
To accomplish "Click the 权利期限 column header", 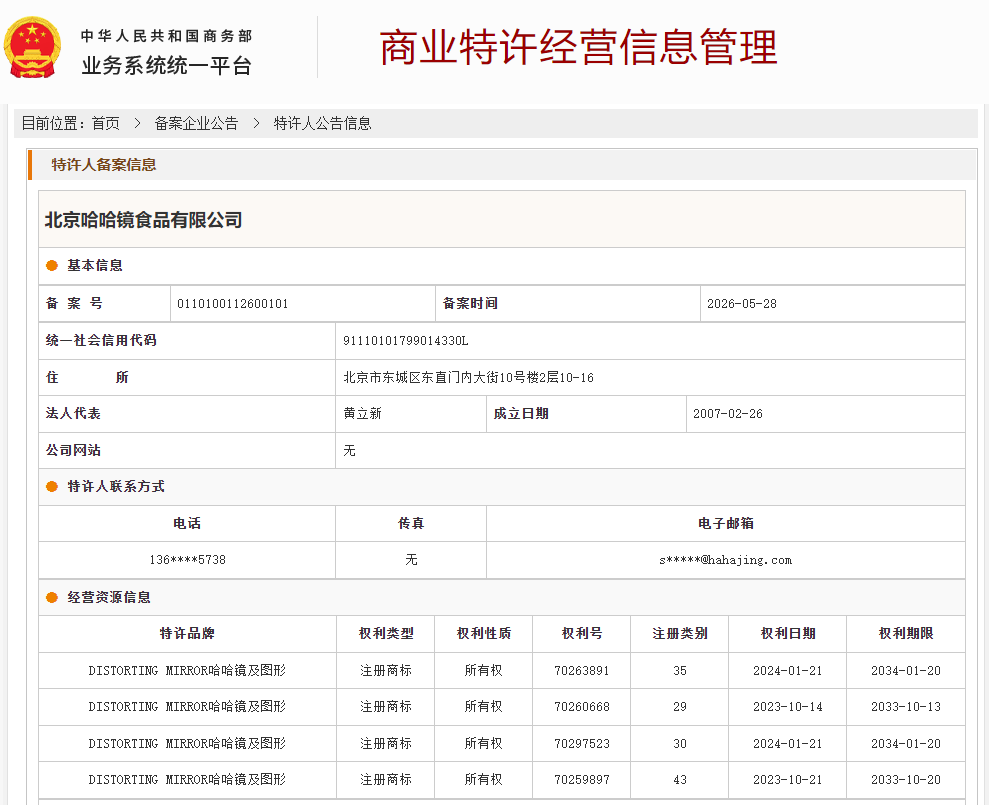I will point(906,633).
